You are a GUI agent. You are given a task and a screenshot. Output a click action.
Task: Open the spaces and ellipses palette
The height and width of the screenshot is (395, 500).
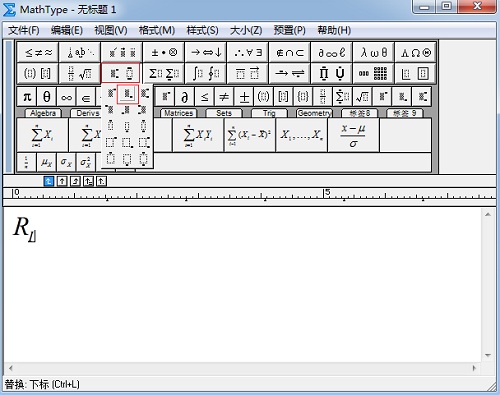[80, 52]
